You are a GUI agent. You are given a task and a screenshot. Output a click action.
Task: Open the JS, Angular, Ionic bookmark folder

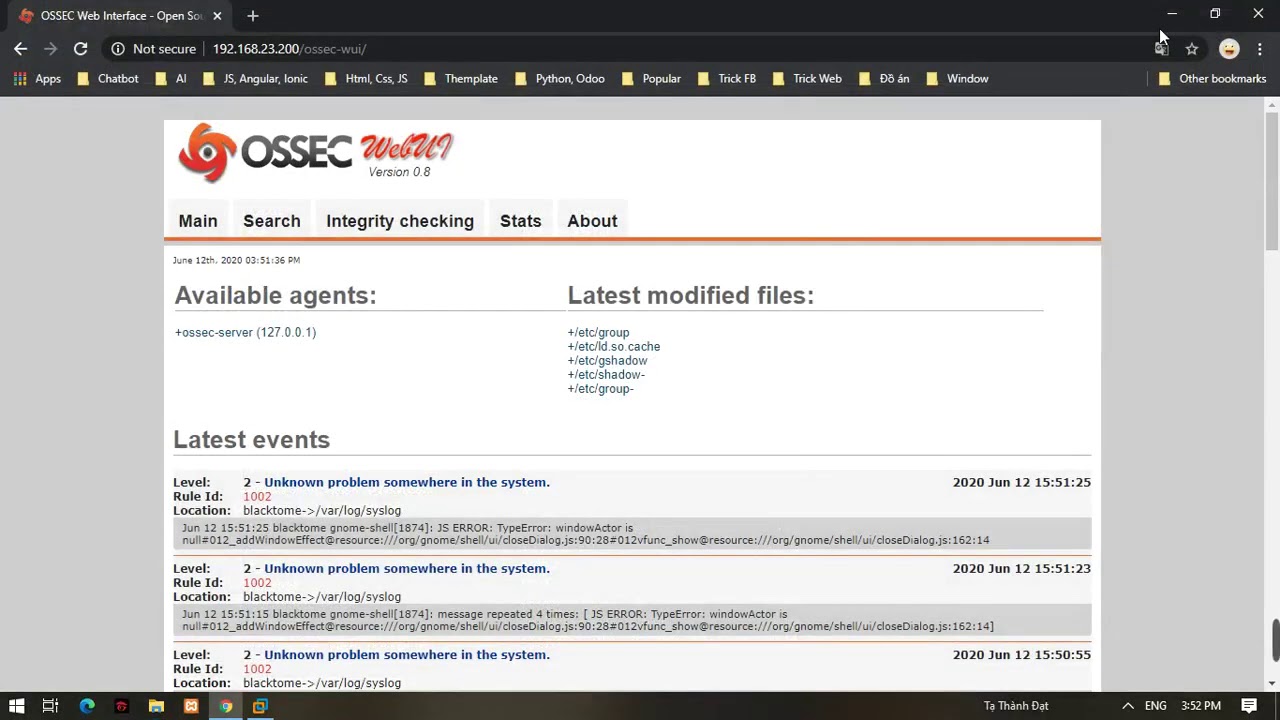(x=255, y=78)
